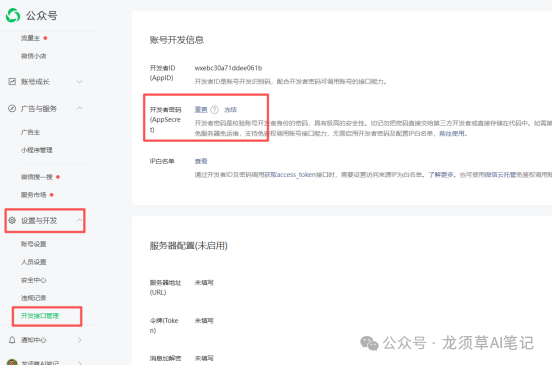Go to 人员设置
Viewport: 552px width, 365px height.
click(33, 262)
